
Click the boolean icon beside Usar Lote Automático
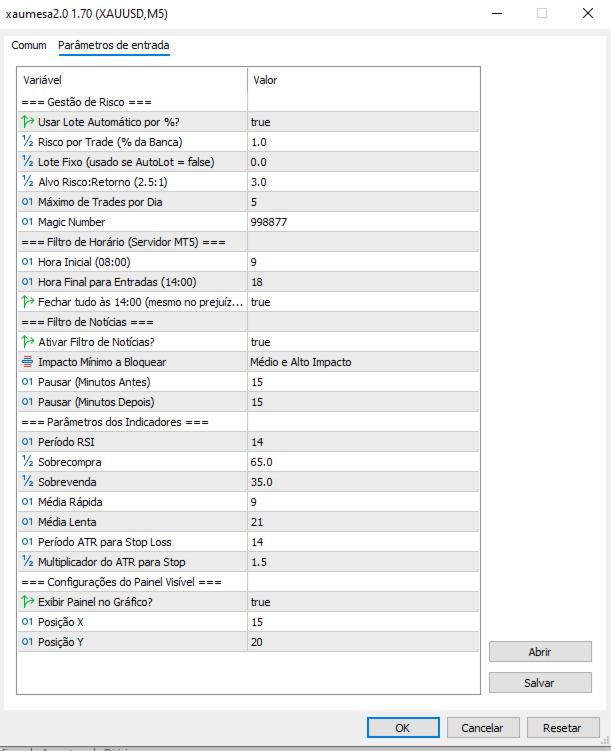(28, 122)
